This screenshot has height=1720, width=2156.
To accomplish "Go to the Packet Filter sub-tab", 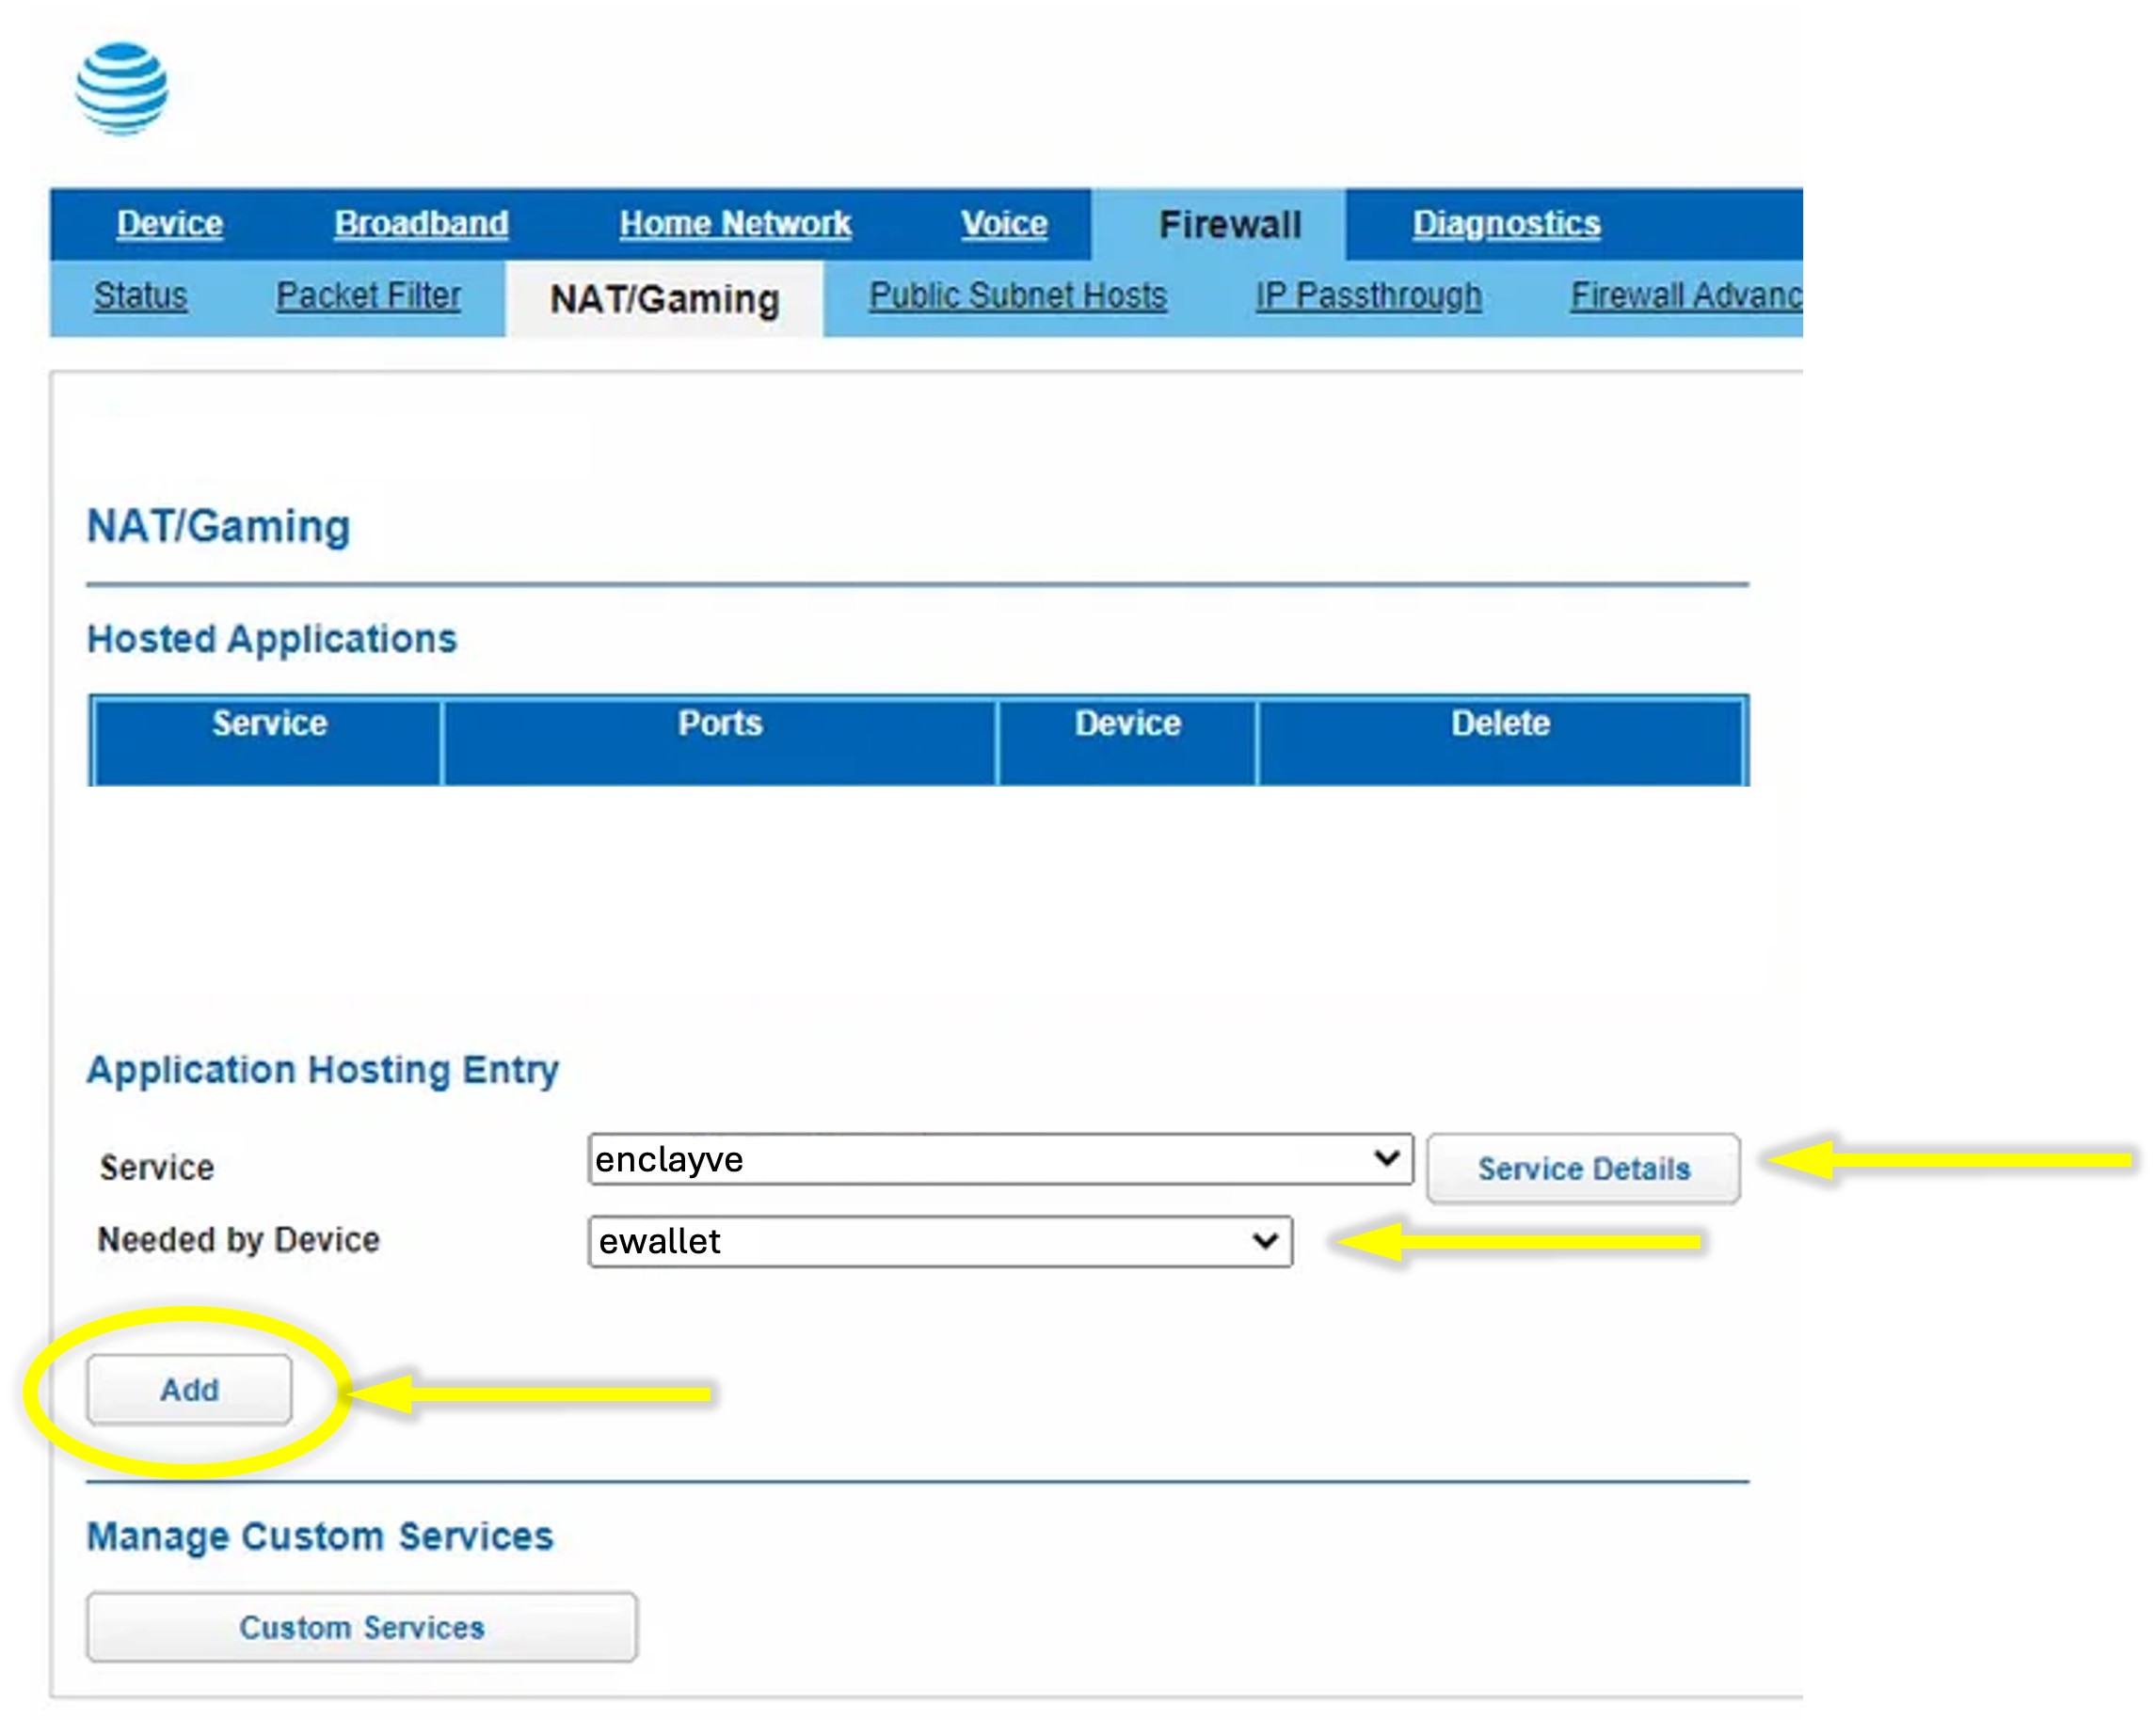I will [x=368, y=295].
